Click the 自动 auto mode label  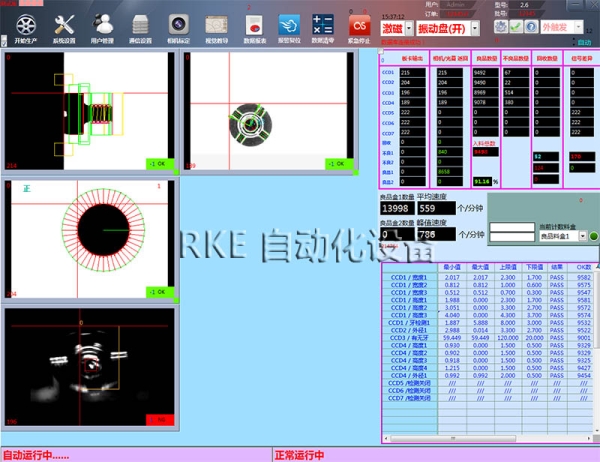click(584, 43)
